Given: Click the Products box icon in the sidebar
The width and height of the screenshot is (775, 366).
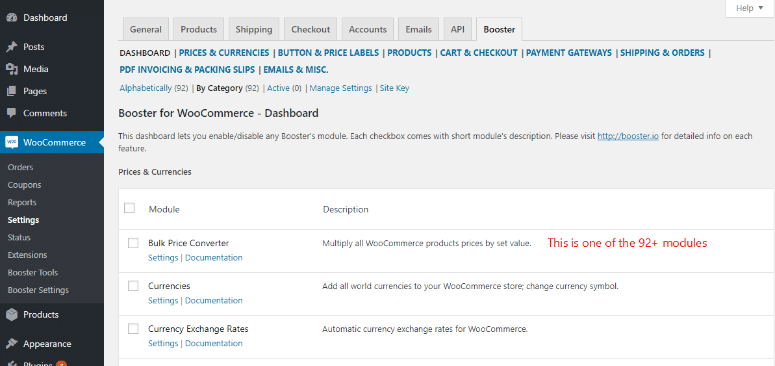Looking at the screenshot, I should click(x=12, y=315).
